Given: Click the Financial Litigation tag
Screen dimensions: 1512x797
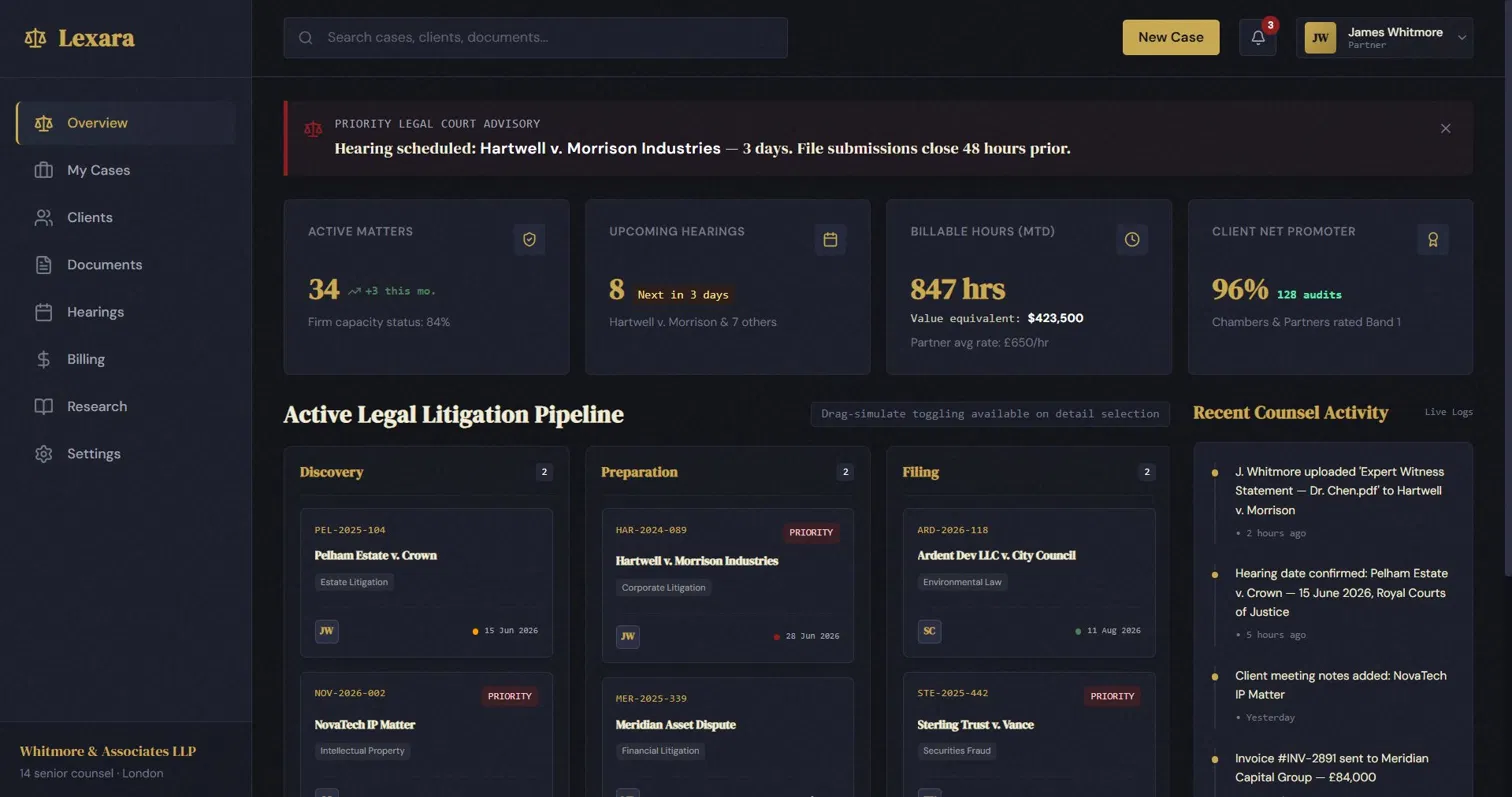Looking at the screenshot, I should tap(660, 751).
